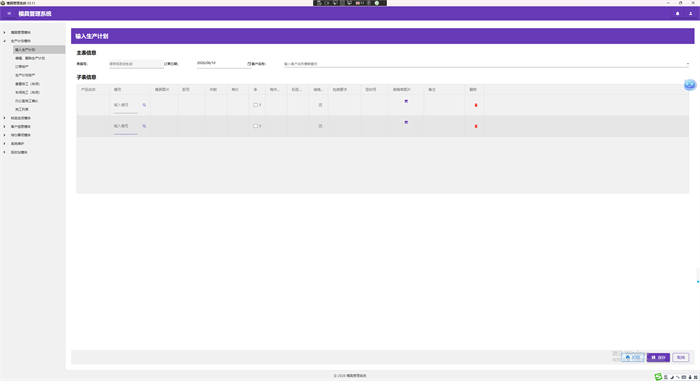Open the floating blue robot assistant icon
700x381 pixels.
[690, 84]
